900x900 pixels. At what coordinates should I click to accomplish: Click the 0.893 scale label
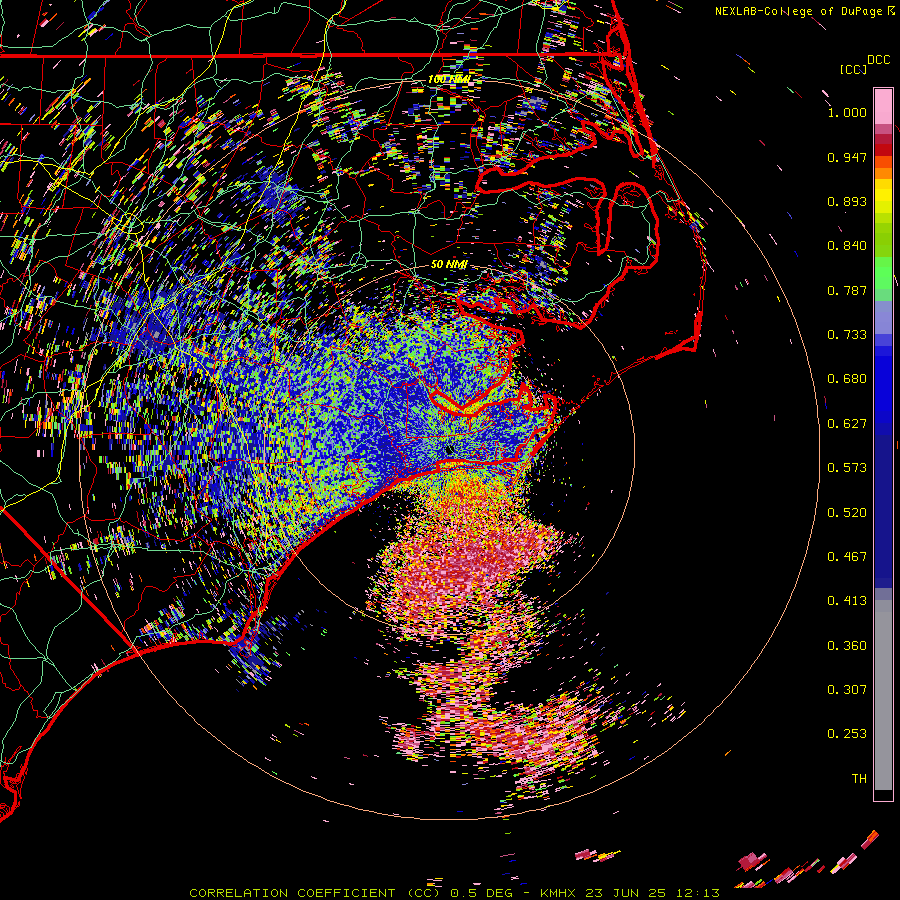(x=847, y=201)
